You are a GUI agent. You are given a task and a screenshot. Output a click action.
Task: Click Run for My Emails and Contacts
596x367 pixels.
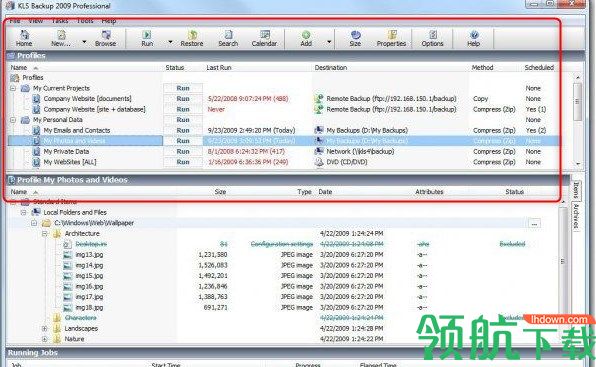(x=183, y=130)
